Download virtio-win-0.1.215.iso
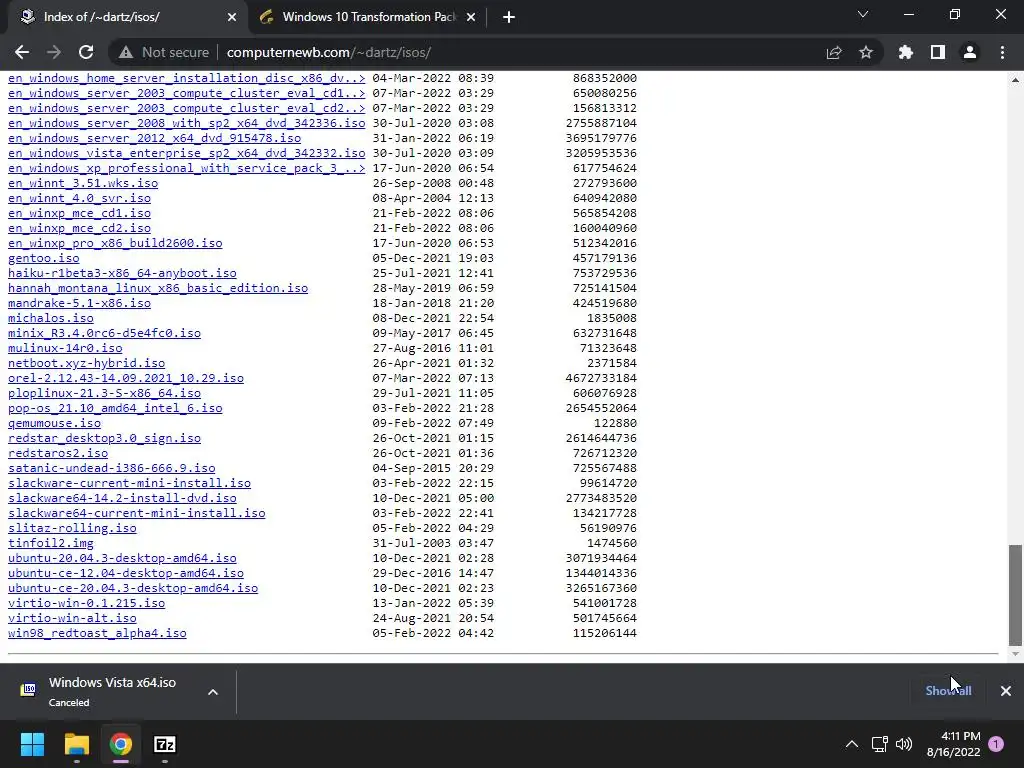This screenshot has height=768, width=1024. pos(86,604)
